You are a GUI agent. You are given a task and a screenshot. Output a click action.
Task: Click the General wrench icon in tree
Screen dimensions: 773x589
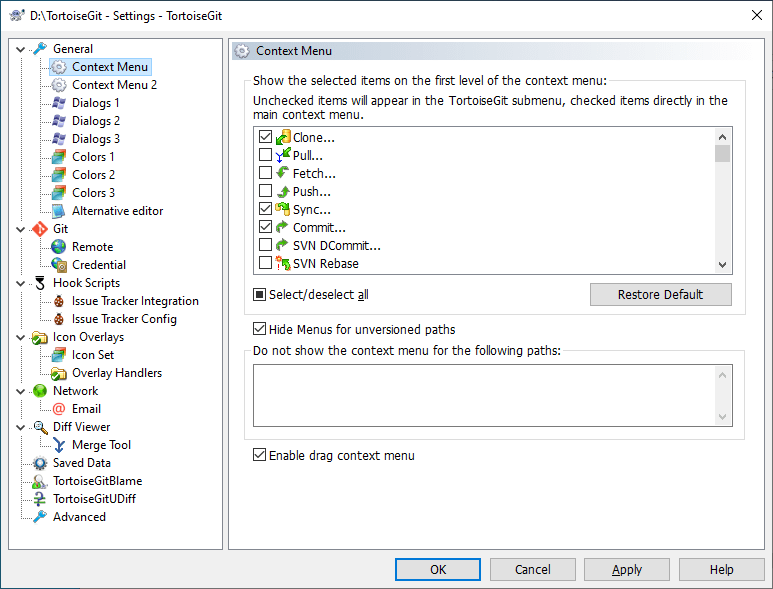coord(40,48)
